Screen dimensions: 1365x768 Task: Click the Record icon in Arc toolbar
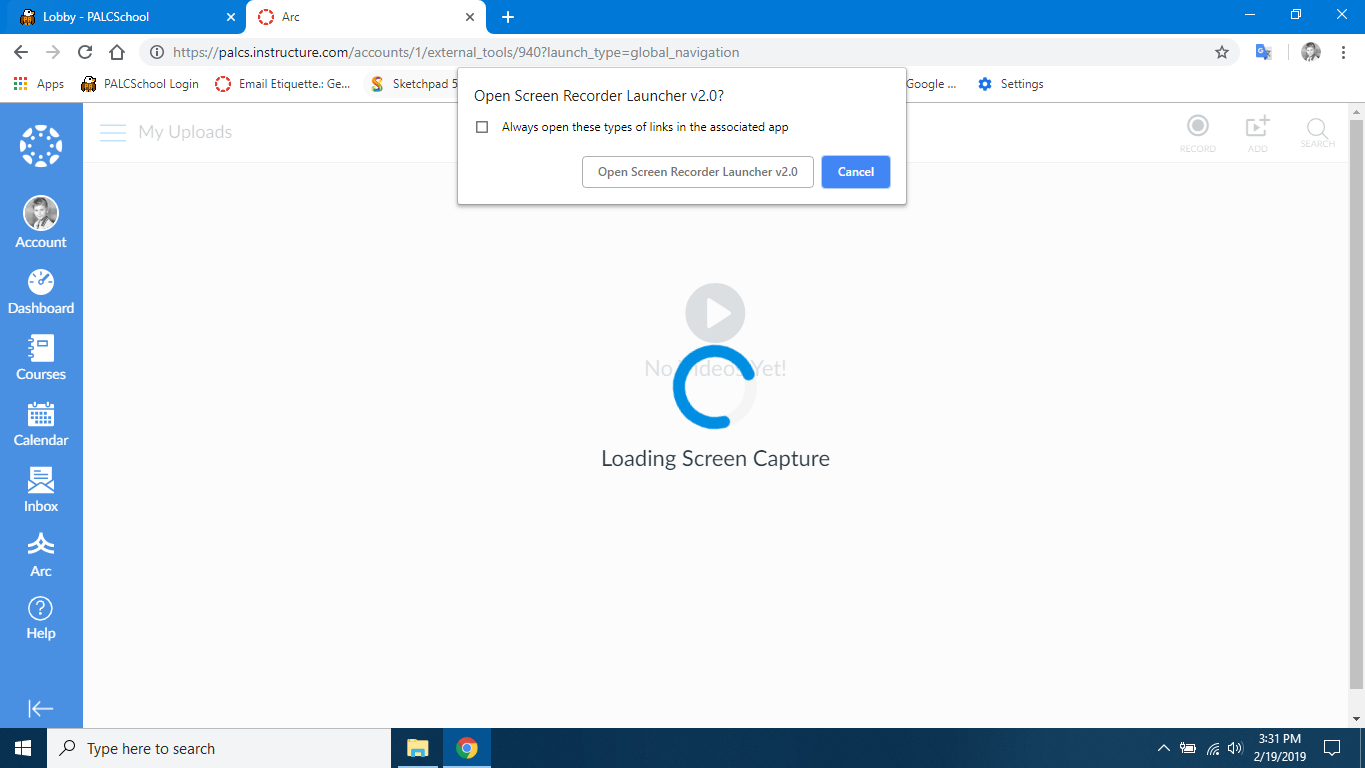click(x=1197, y=133)
